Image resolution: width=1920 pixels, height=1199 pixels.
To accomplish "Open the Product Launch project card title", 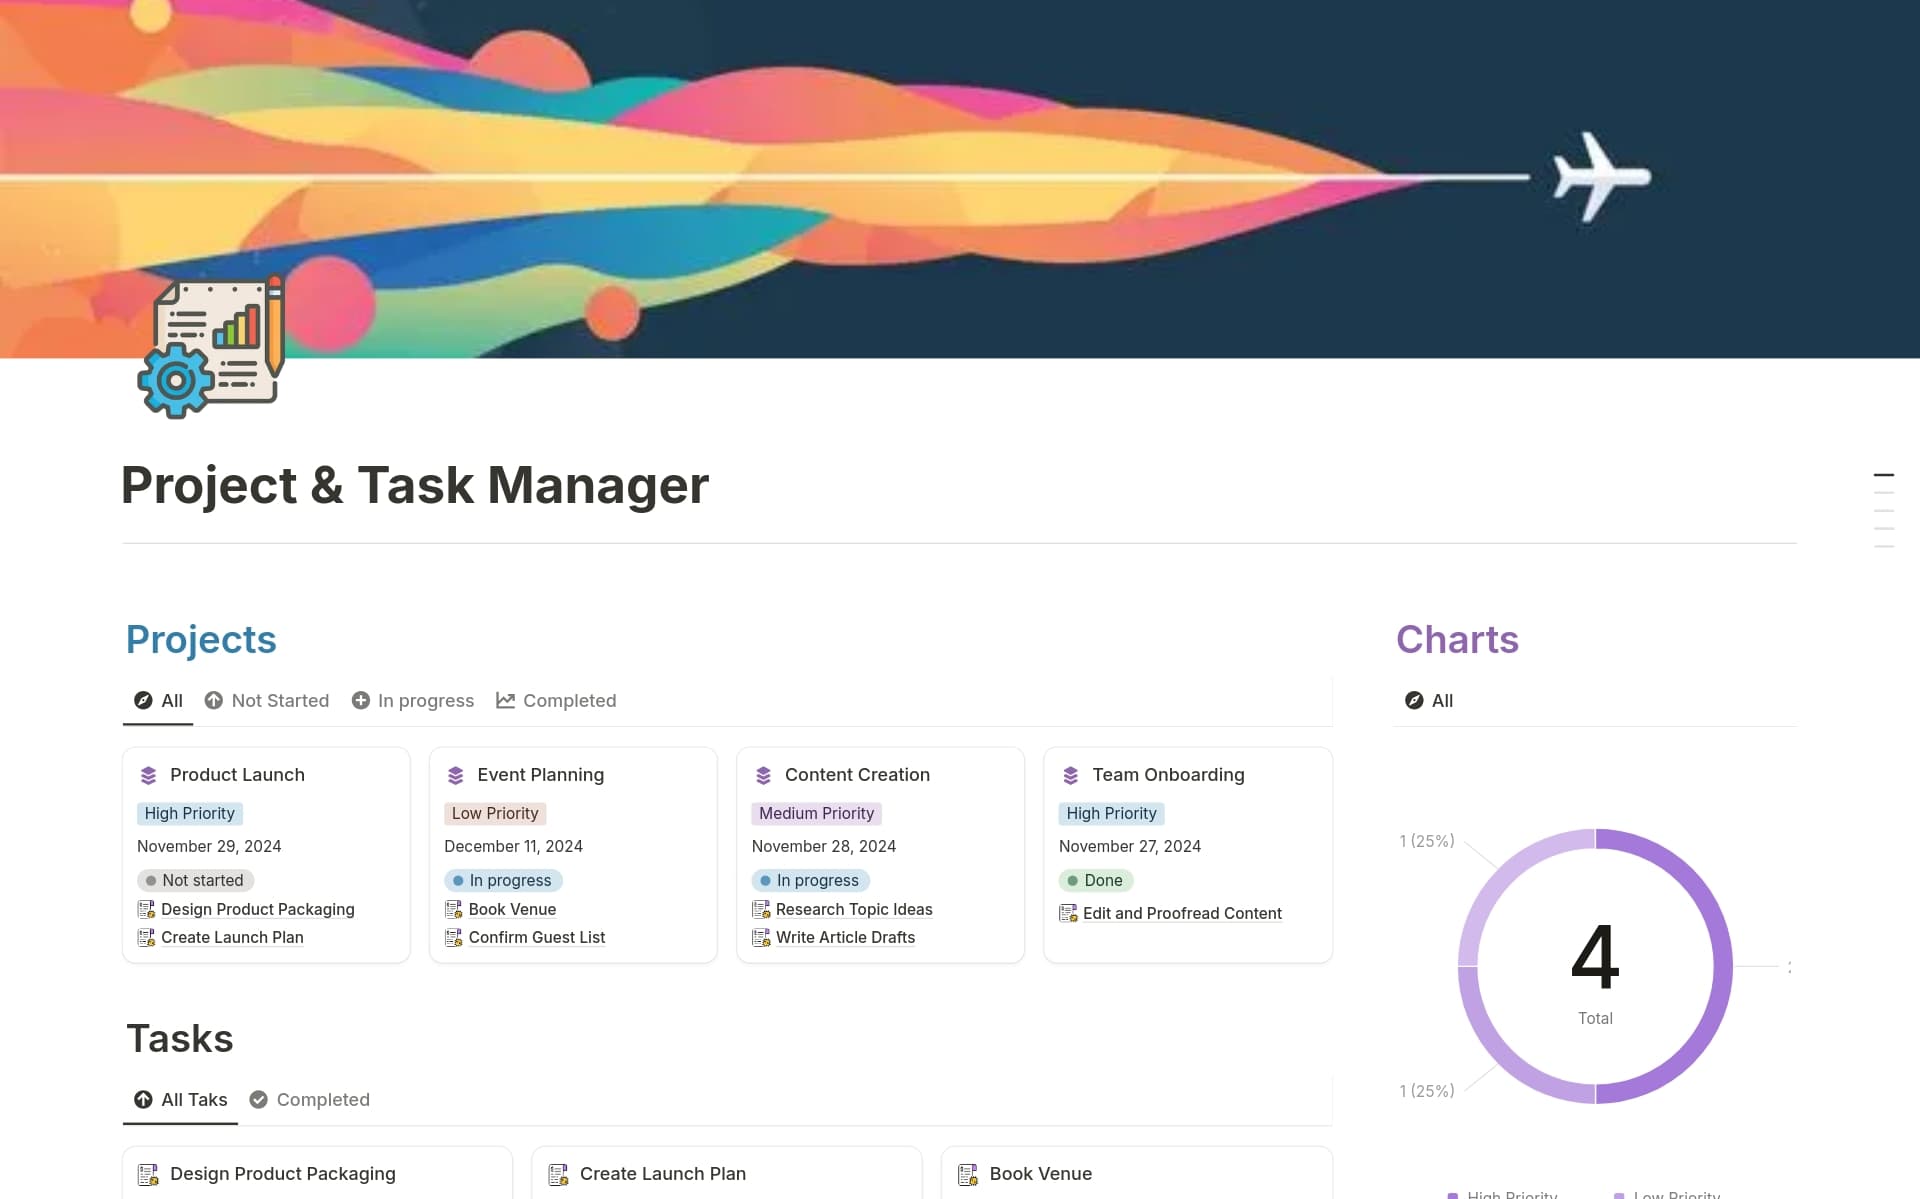I will click(x=237, y=775).
